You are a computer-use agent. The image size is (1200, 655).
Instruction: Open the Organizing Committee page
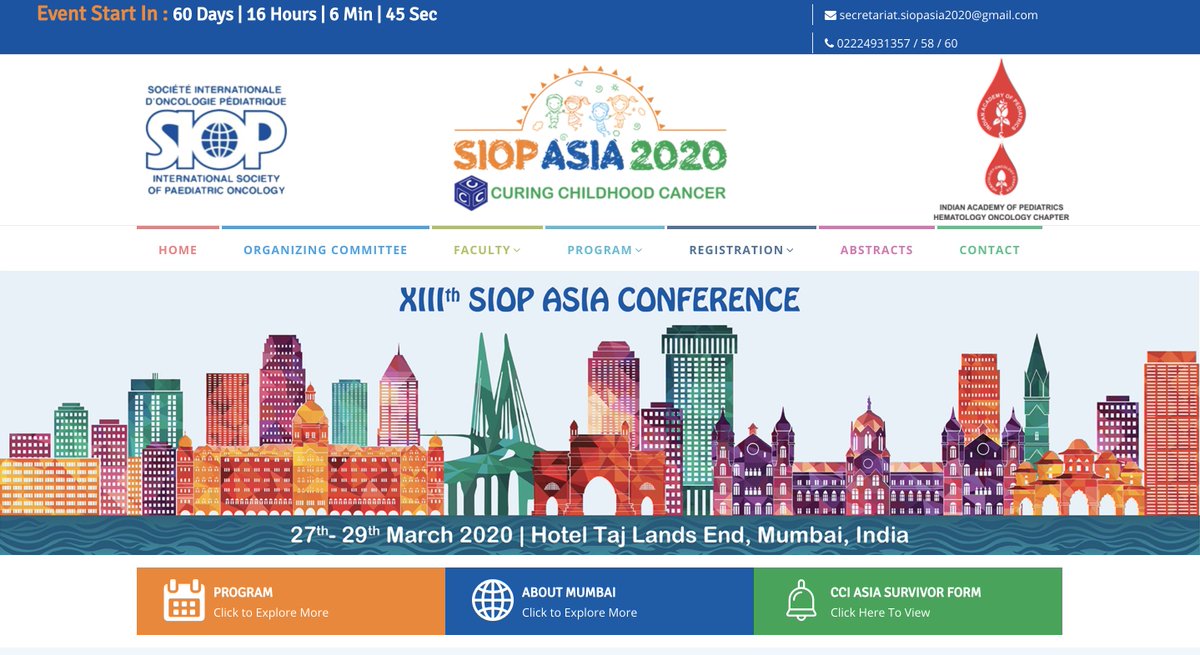[325, 250]
